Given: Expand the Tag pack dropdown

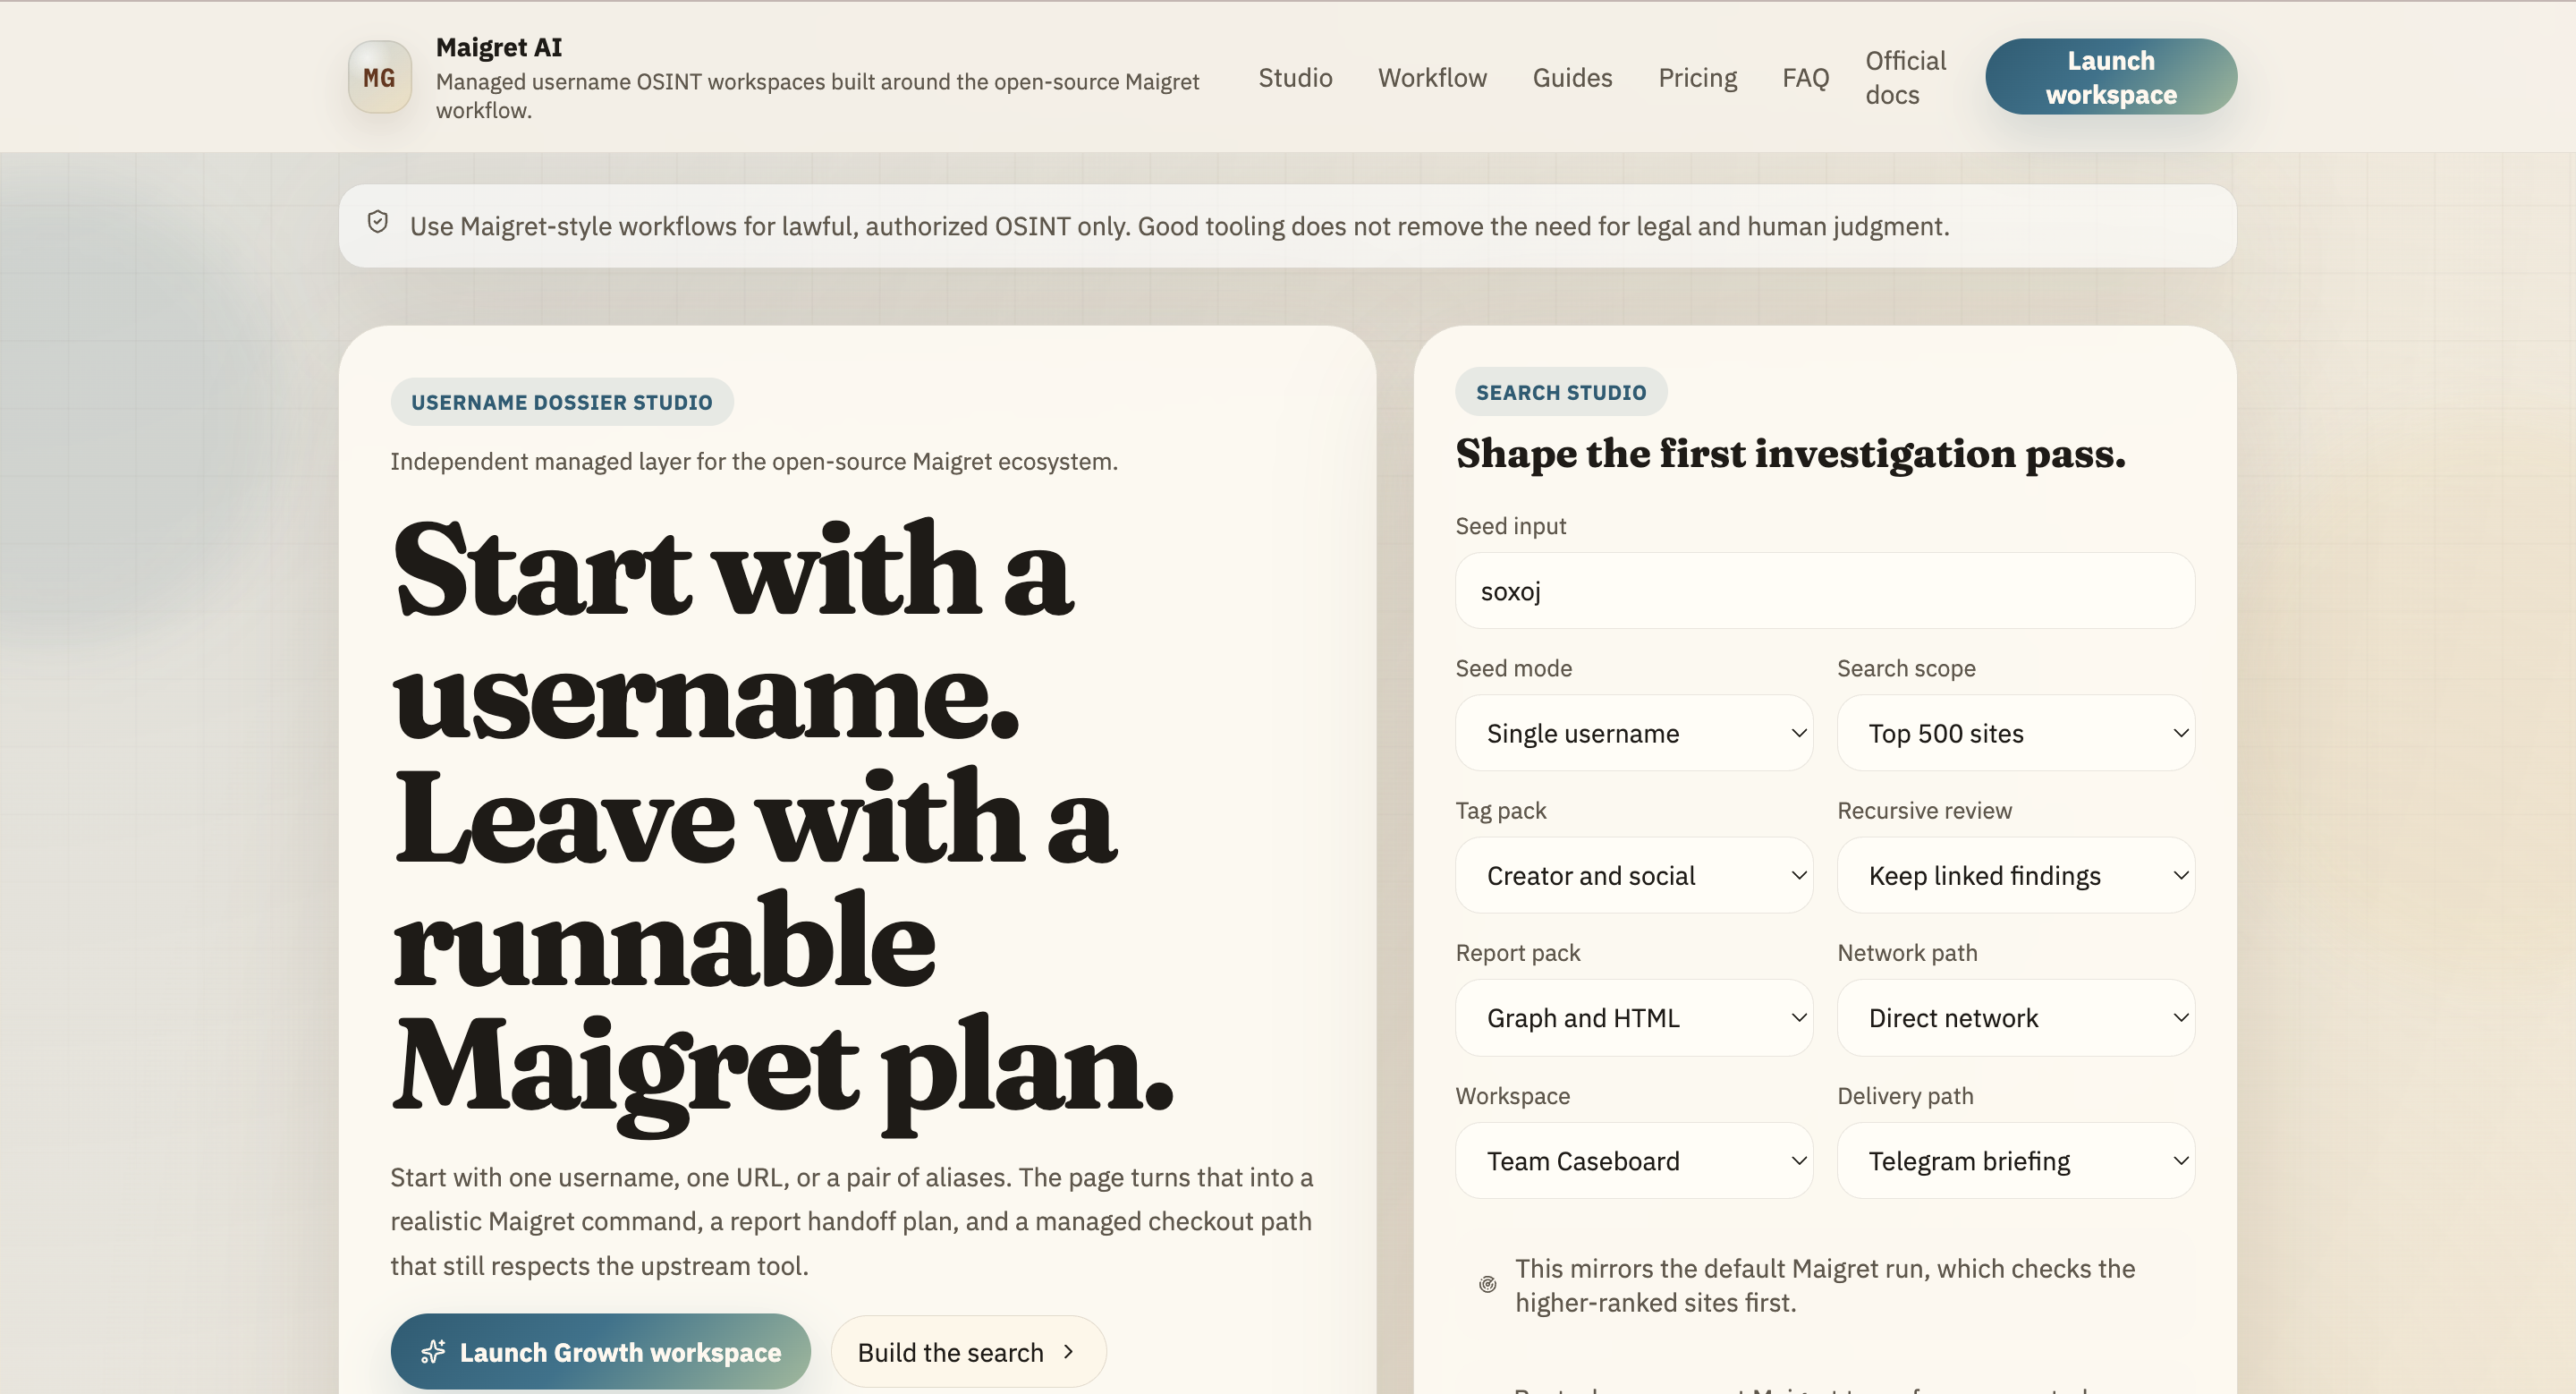Looking at the screenshot, I should [1634, 875].
